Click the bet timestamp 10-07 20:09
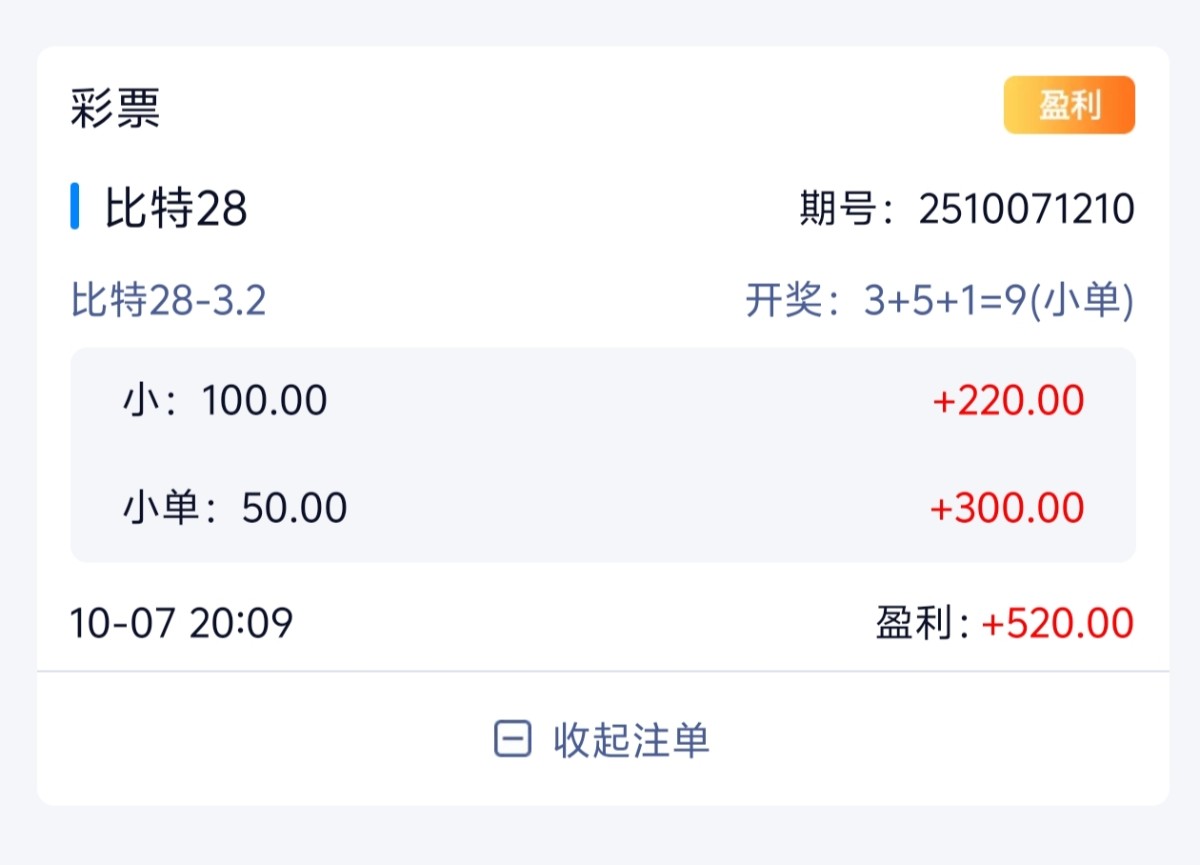 (x=181, y=623)
